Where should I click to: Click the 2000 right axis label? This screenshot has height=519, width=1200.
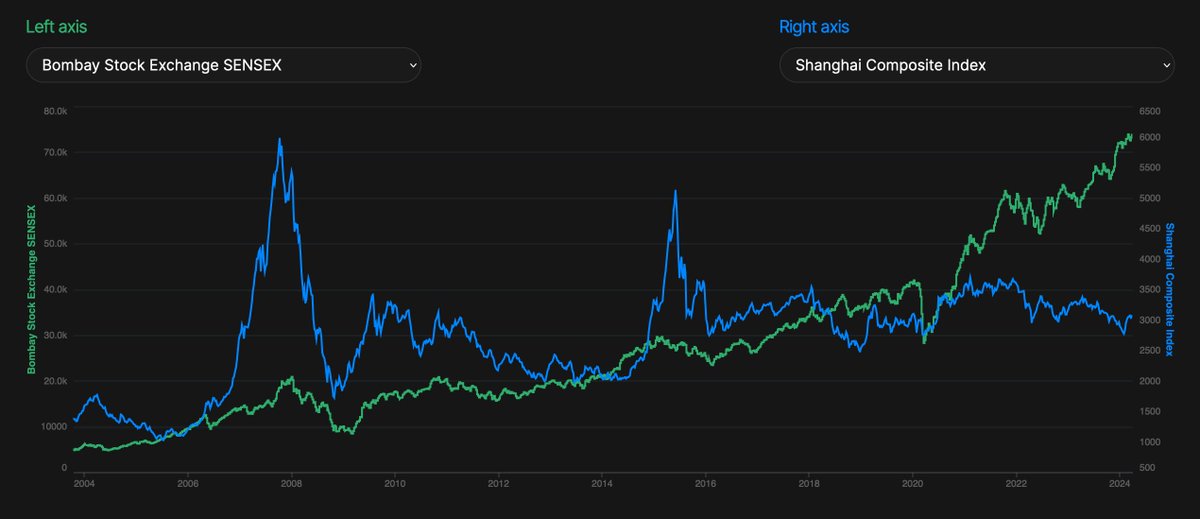point(1149,381)
